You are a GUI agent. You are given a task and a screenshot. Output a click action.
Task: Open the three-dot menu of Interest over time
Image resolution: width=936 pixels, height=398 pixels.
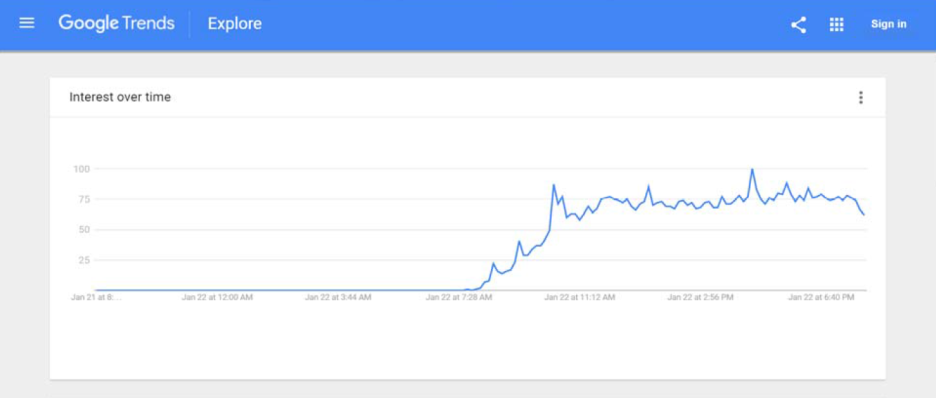[x=860, y=97]
